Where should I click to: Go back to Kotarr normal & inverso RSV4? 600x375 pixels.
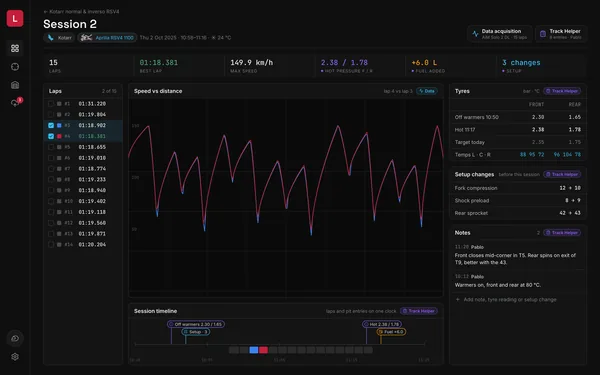tap(81, 11)
